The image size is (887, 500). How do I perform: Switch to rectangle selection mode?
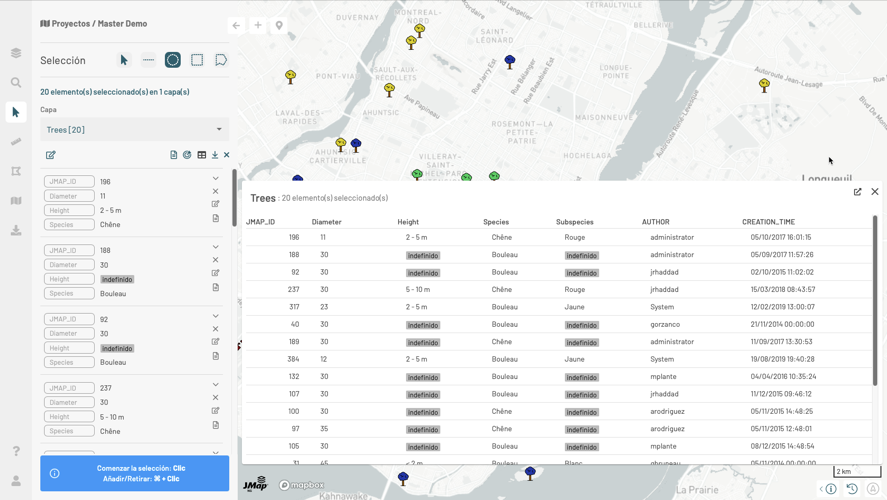coord(197,60)
